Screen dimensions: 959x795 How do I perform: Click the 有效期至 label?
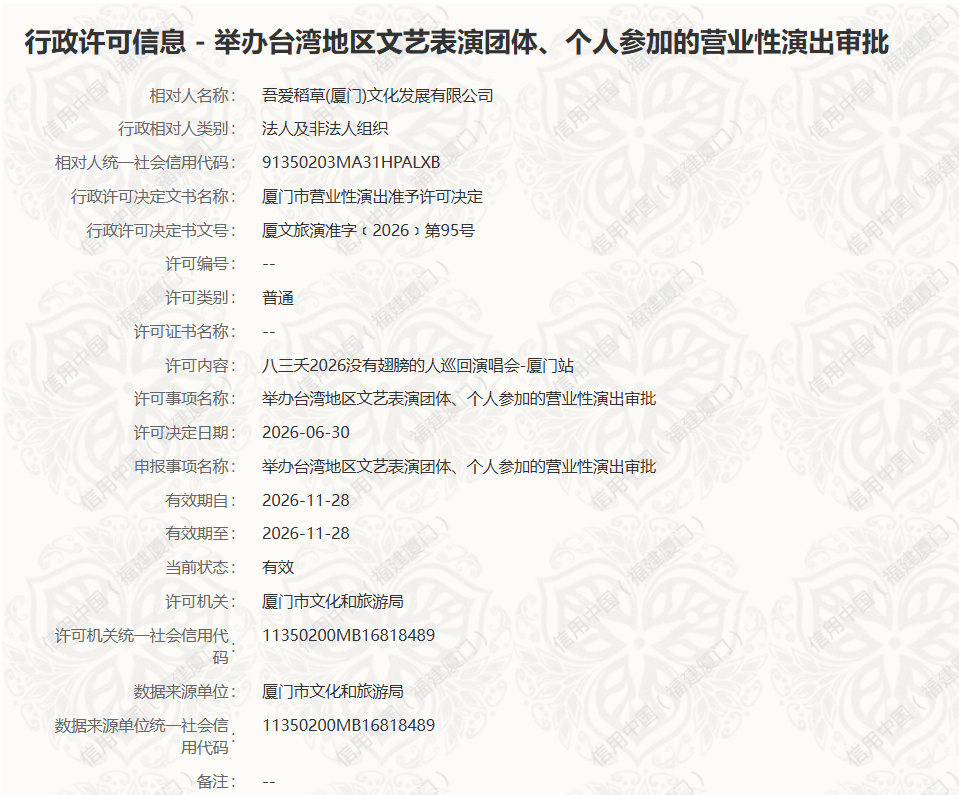tap(201, 533)
